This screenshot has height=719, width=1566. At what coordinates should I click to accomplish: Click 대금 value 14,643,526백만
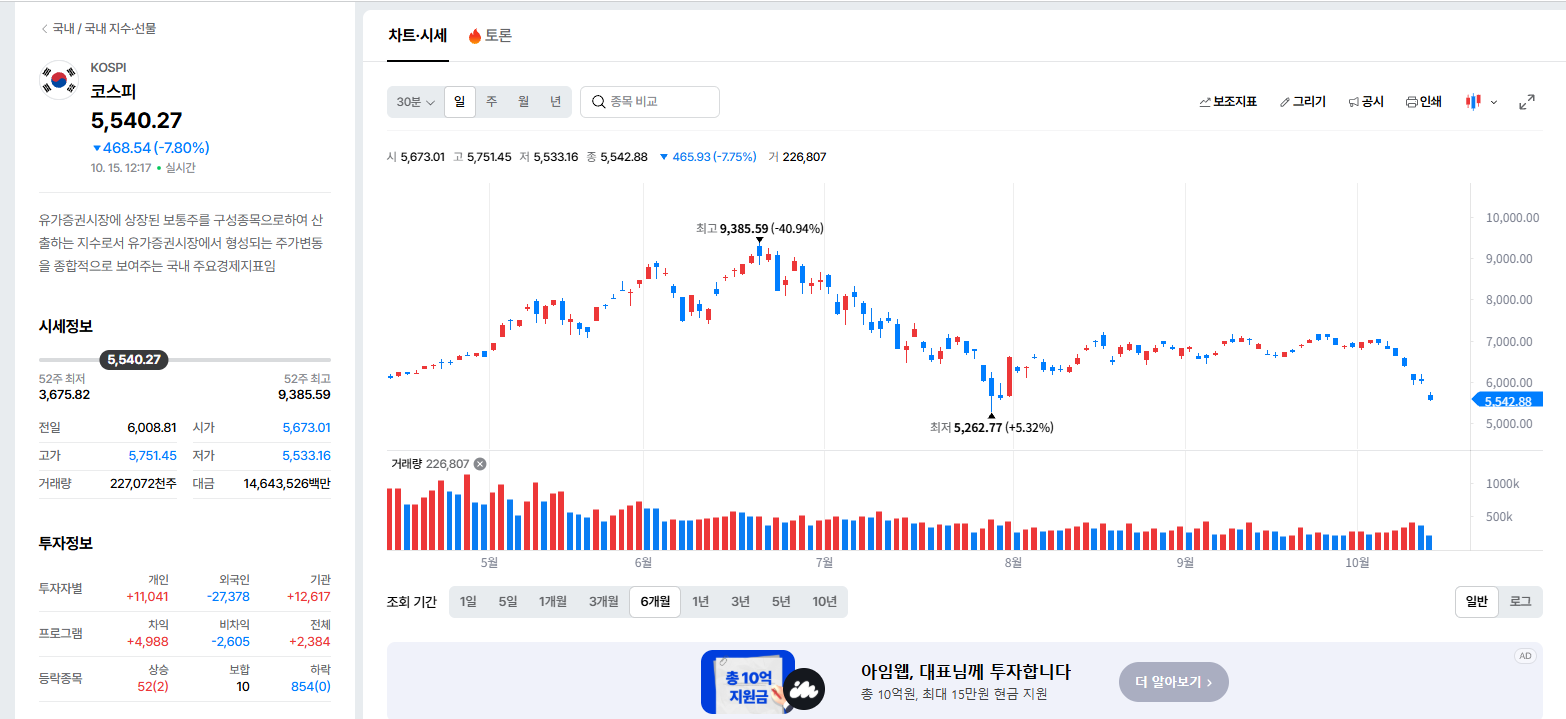pyautogui.click(x=287, y=484)
